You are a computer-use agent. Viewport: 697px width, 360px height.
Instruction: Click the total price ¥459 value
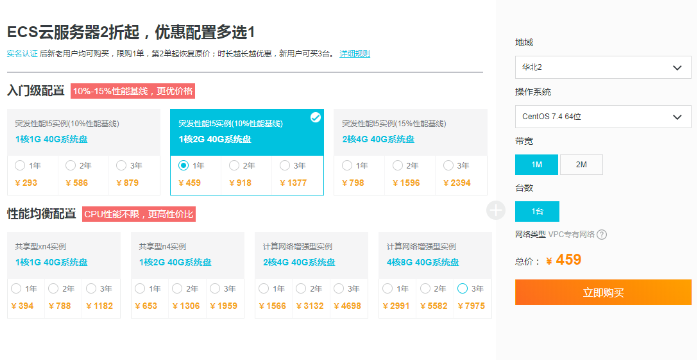[563, 260]
